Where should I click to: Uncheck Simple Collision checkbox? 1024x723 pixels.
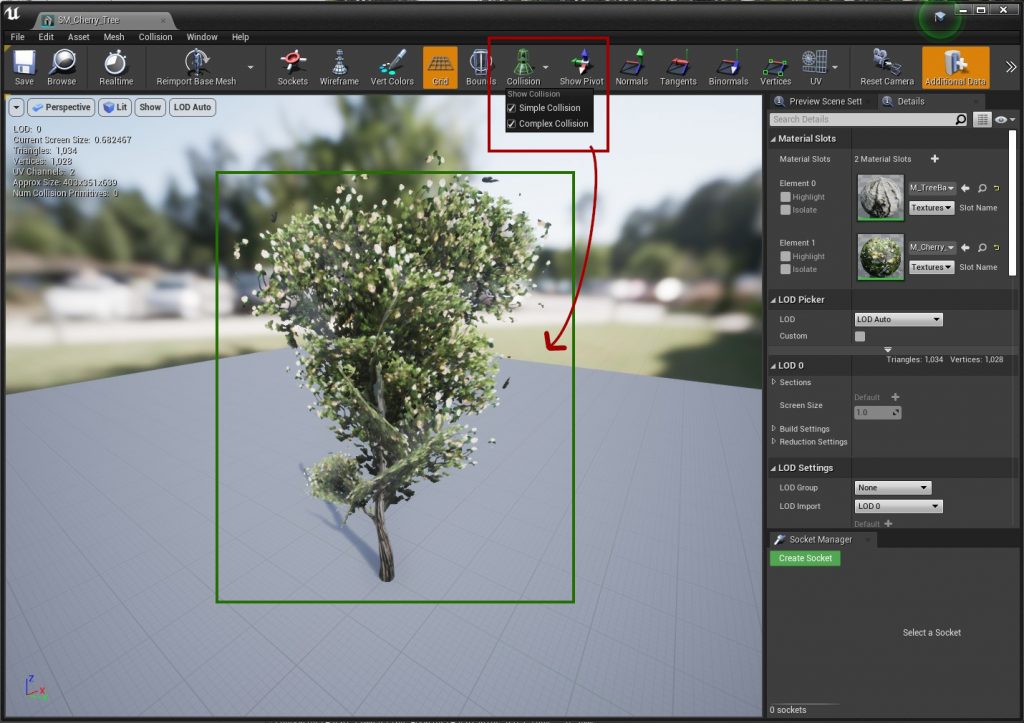tap(511, 108)
